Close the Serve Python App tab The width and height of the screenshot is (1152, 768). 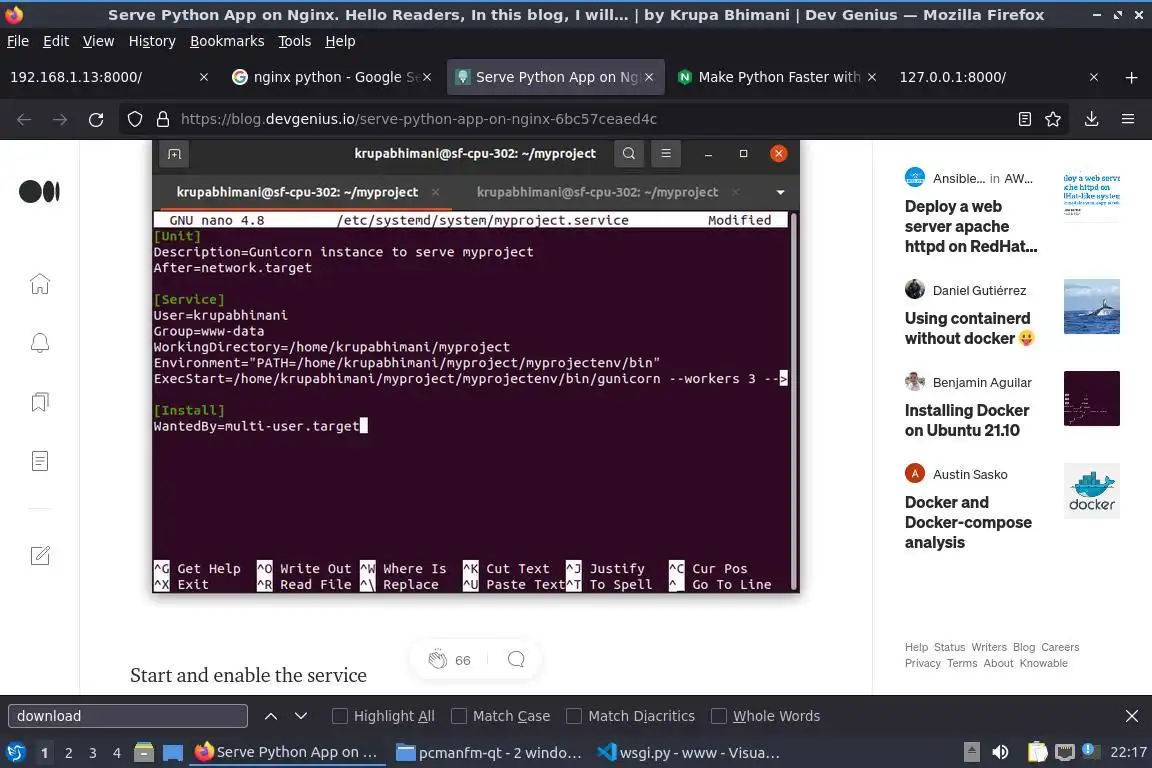pyautogui.click(x=649, y=77)
